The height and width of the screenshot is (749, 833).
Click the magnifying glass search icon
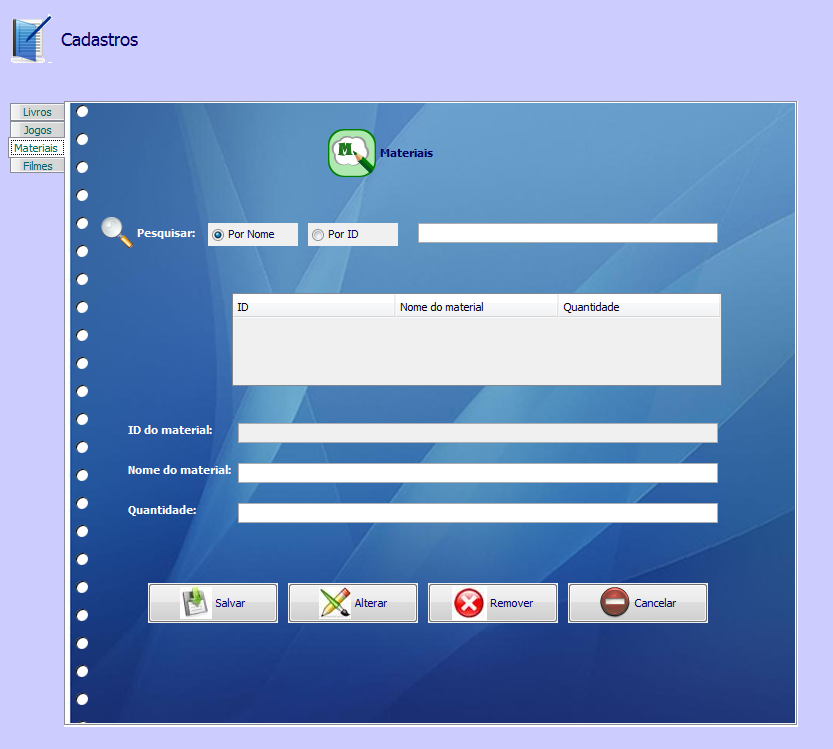[117, 232]
